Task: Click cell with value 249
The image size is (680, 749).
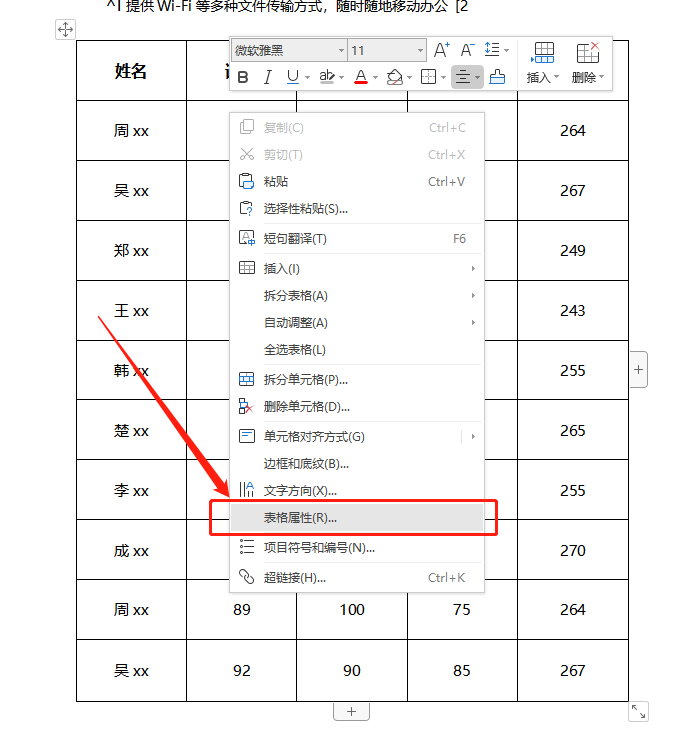Action: coord(573,250)
